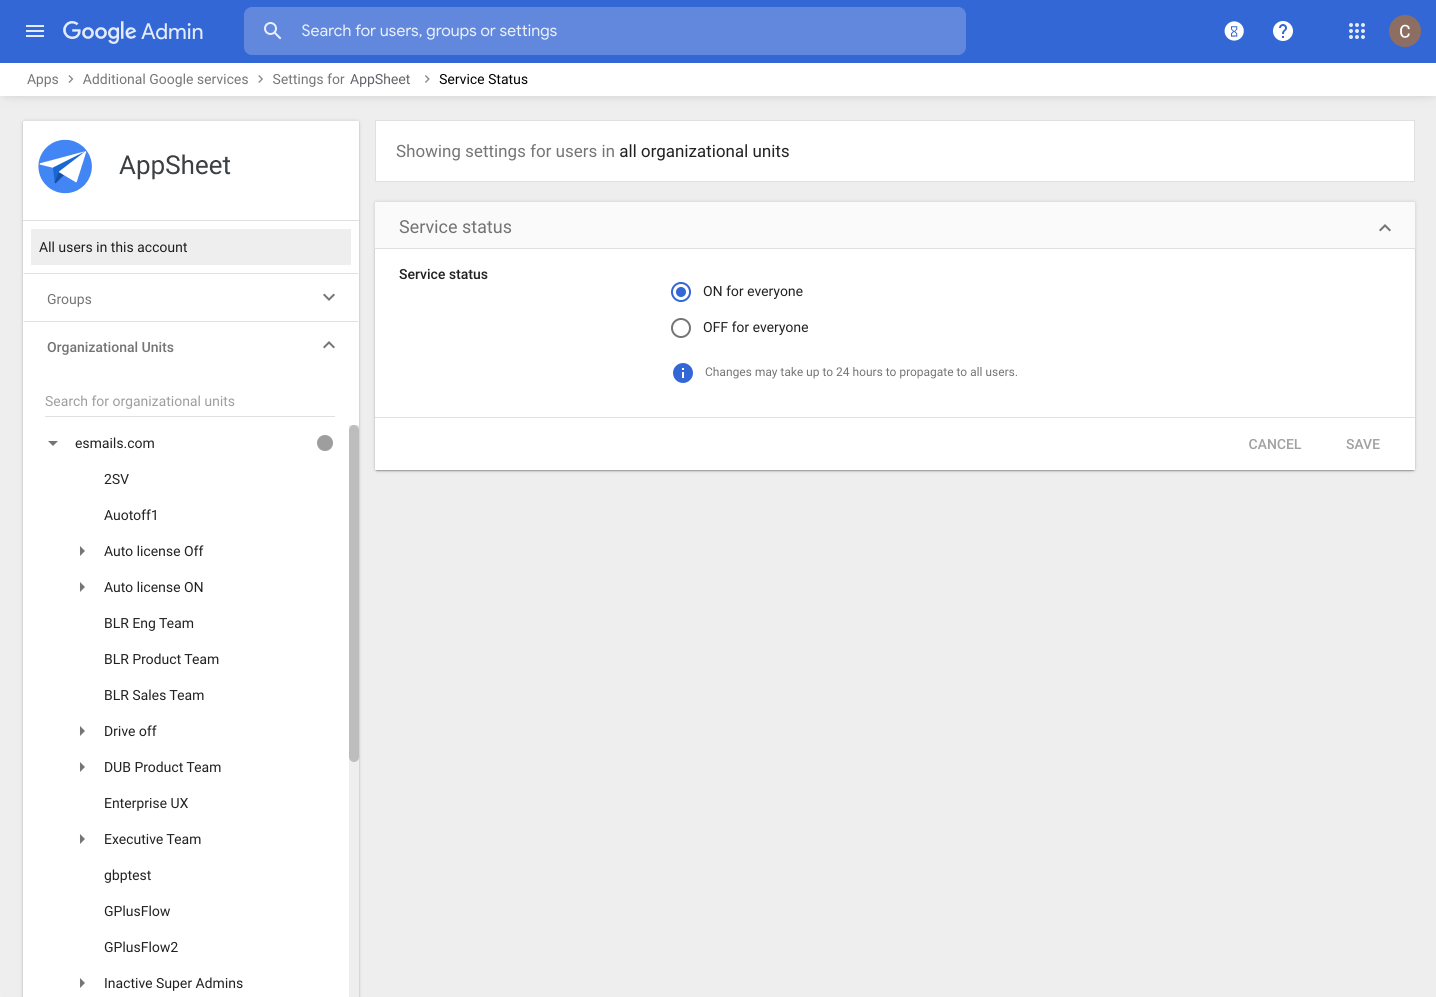Select ON for everyone
The image size is (1436, 997).
tap(681, 292)
